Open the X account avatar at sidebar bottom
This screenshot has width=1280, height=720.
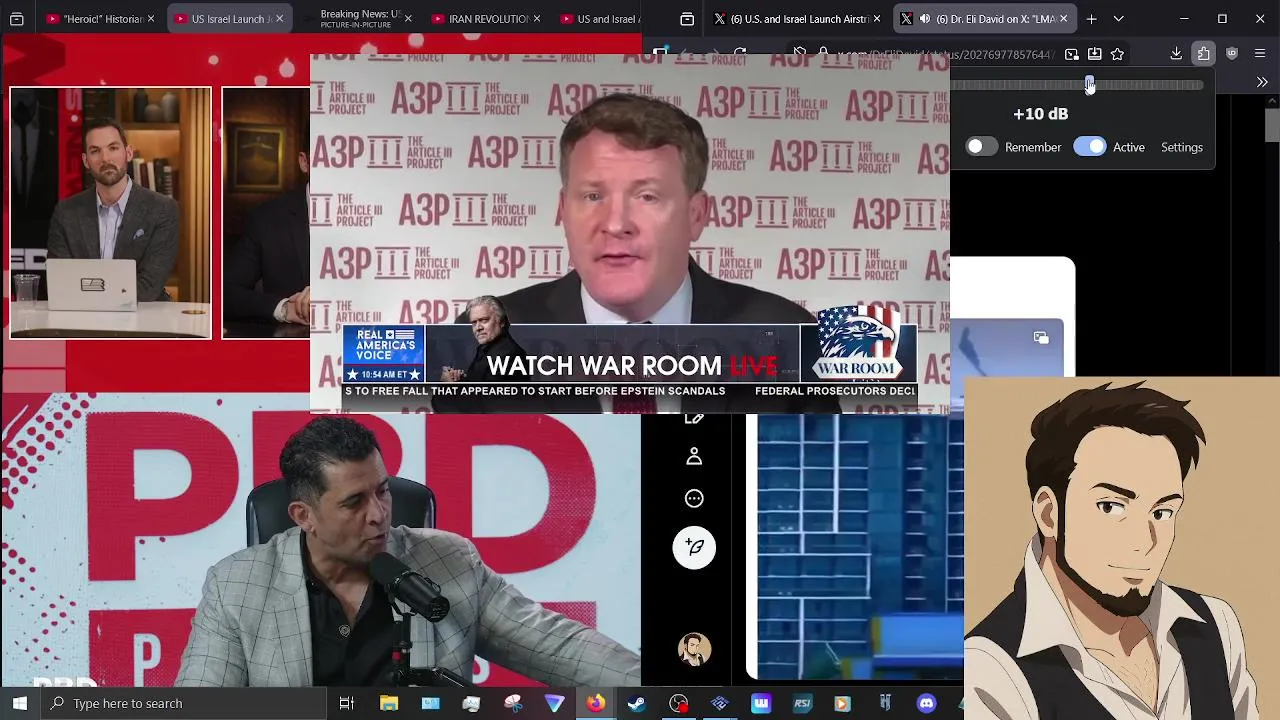pyautogui.click(x=694, y=649)
